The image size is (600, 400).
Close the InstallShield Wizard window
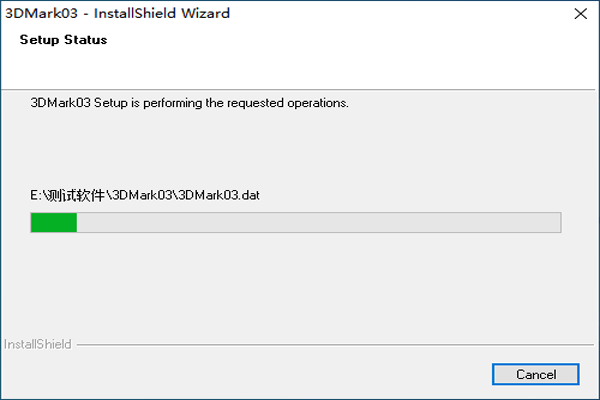(x=581, y=14)
